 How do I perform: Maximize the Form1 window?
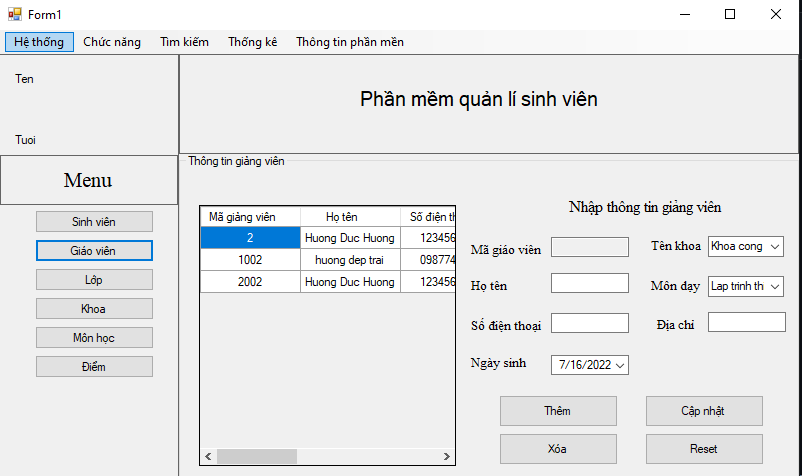pyautogui.click(x=730, y=14)
